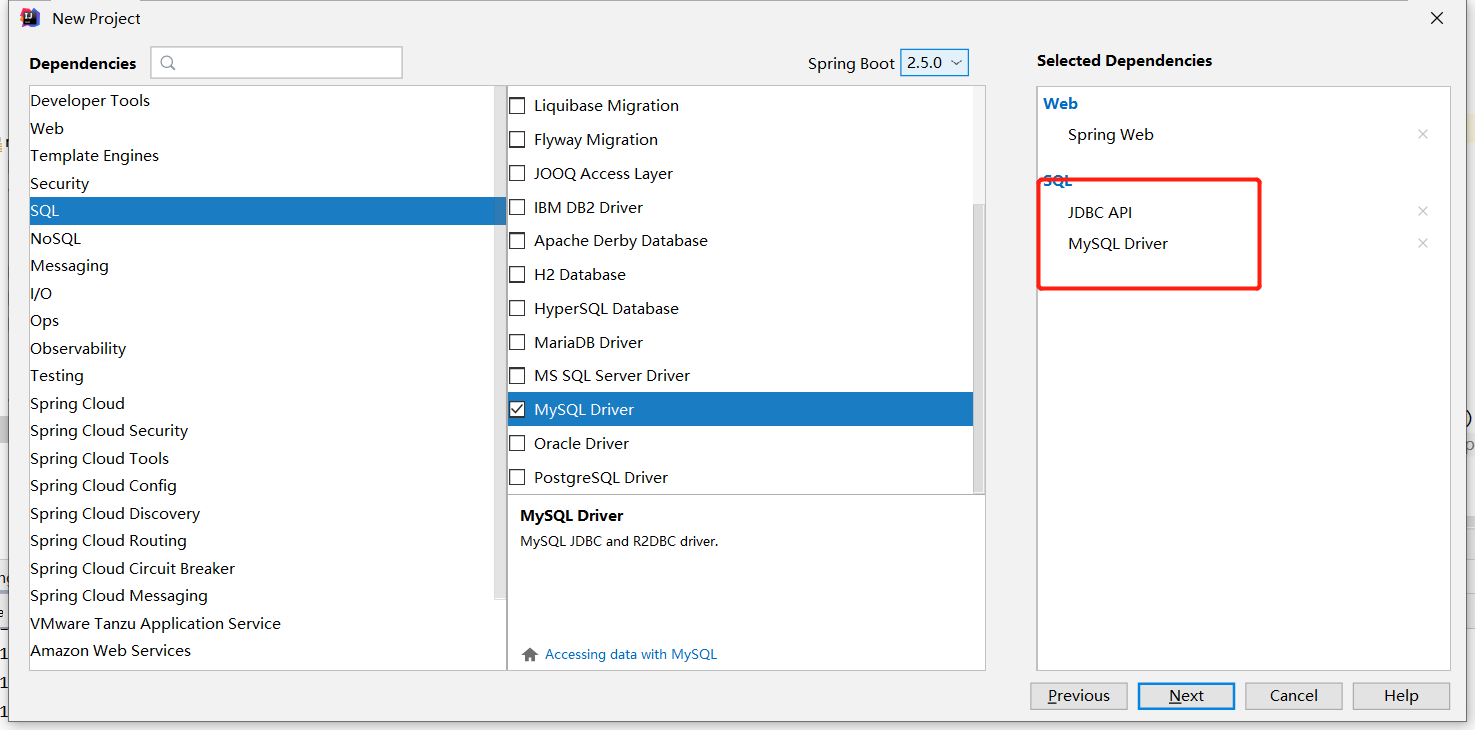Click the Web group header in Selected Dependencies
The width and height of the screenshot is (1475, 730).
pyautogui.click(x=1060, y=104)
